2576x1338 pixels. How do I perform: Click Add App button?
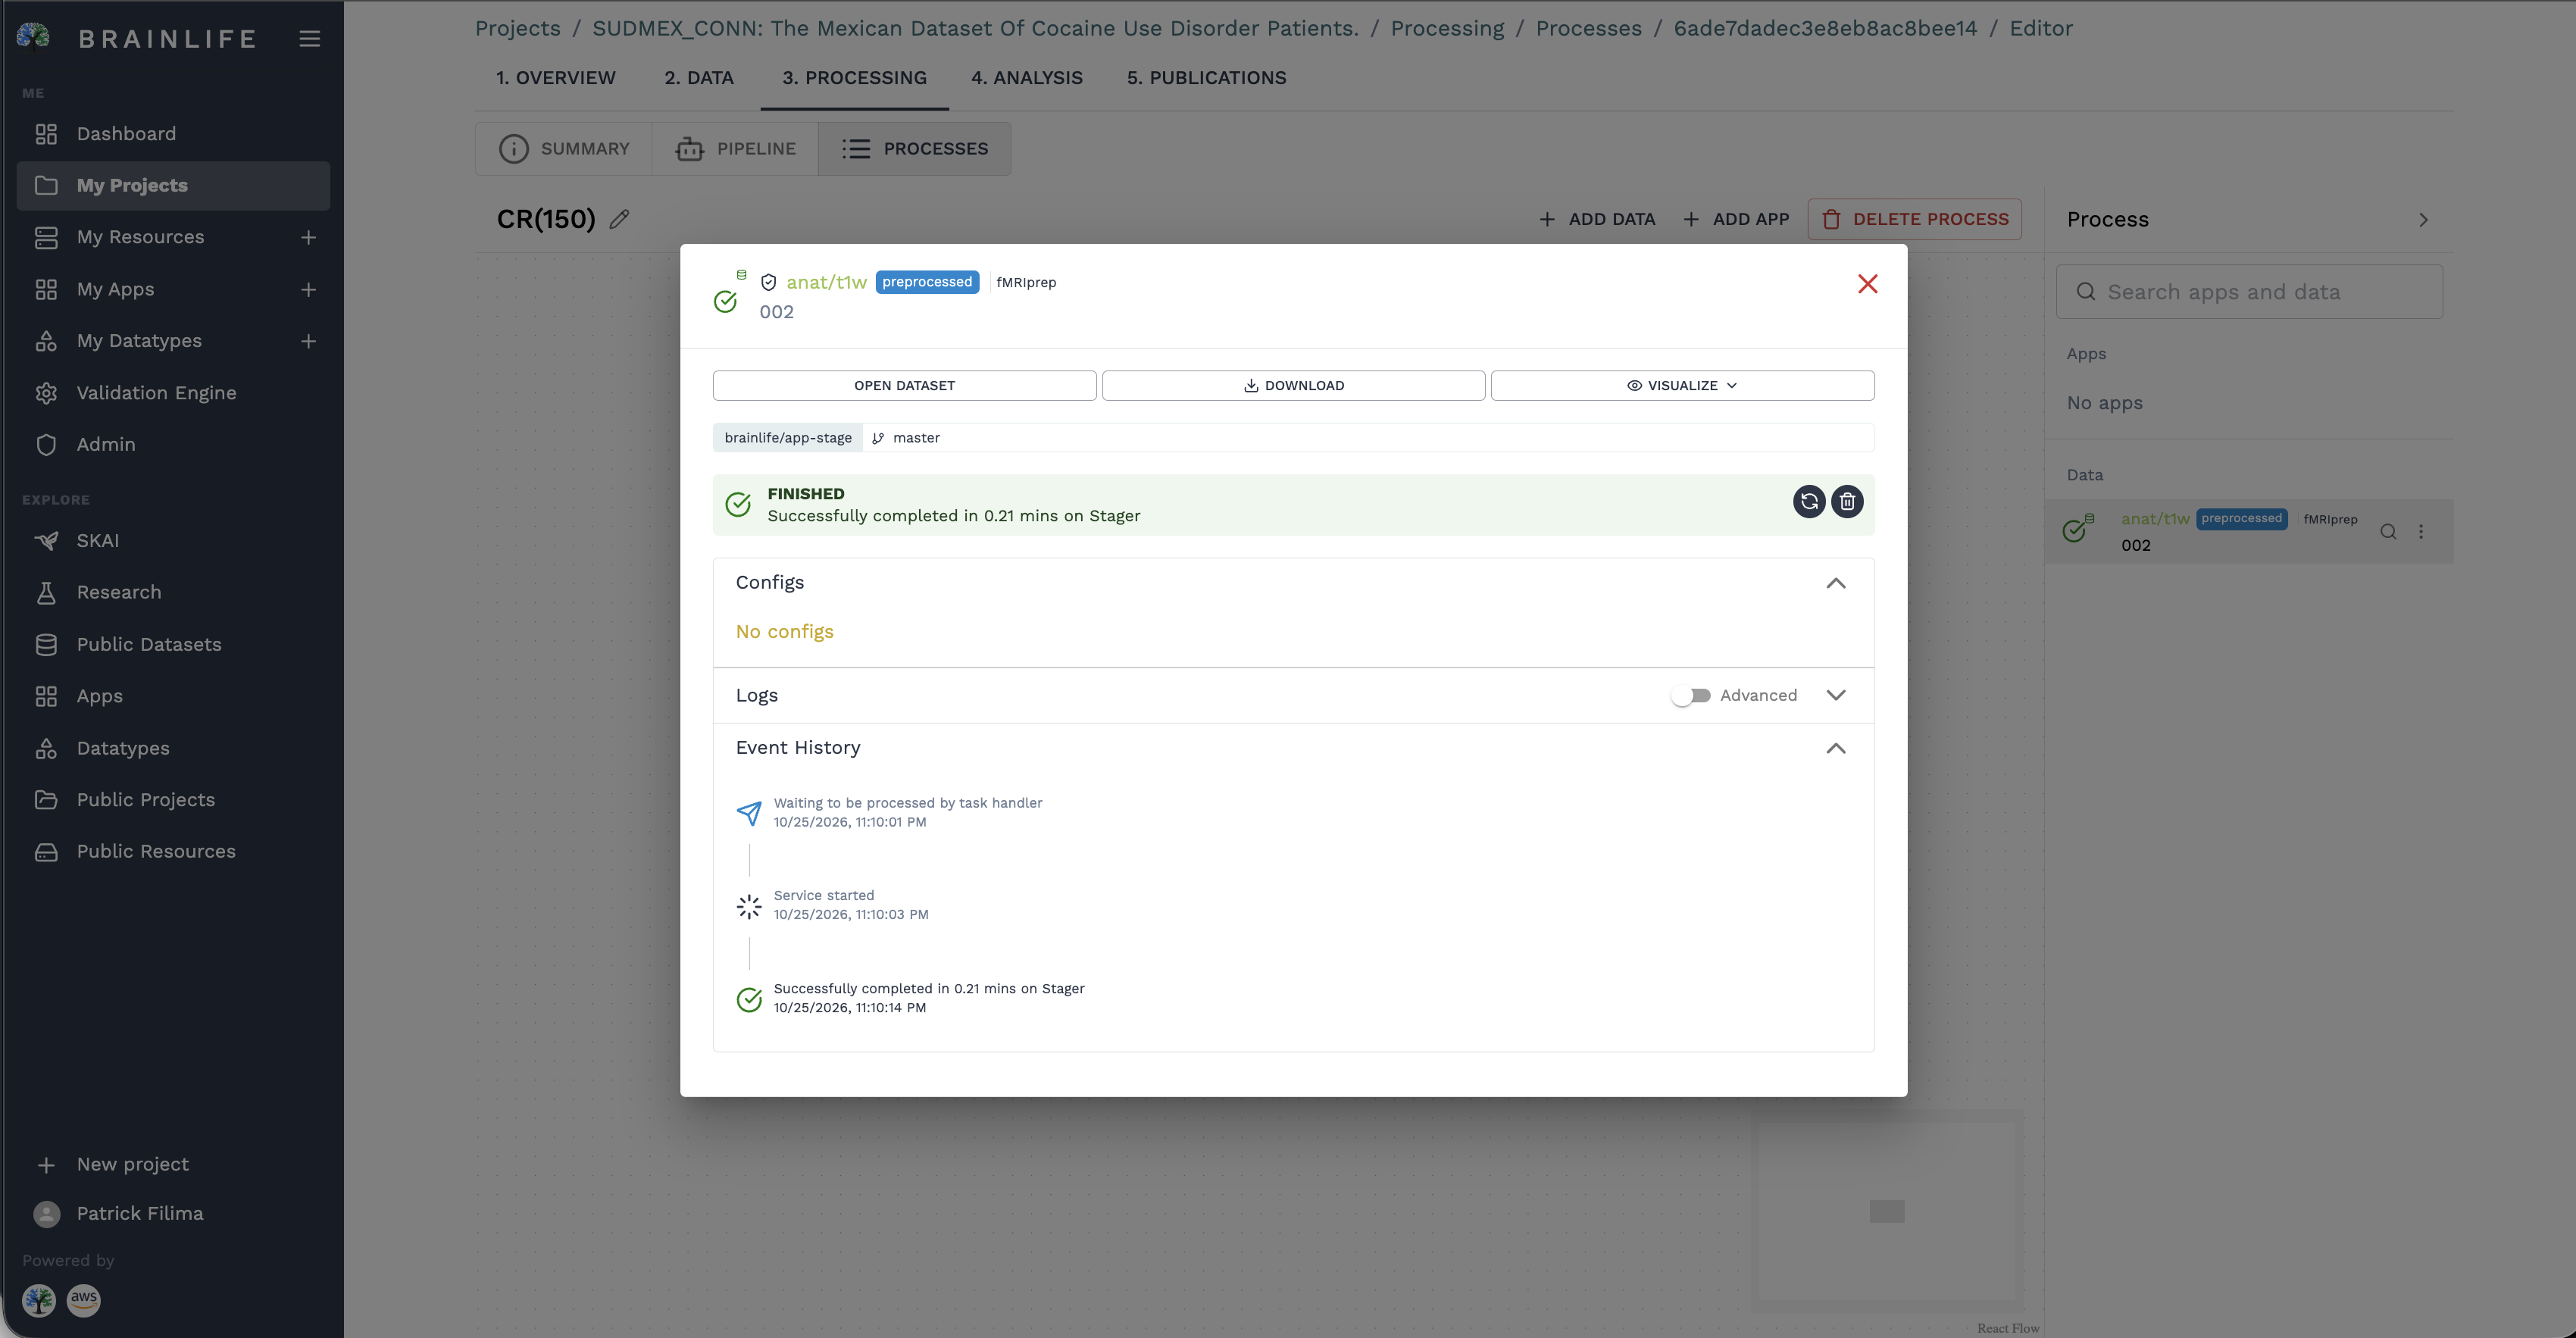tap(1736, 219)
